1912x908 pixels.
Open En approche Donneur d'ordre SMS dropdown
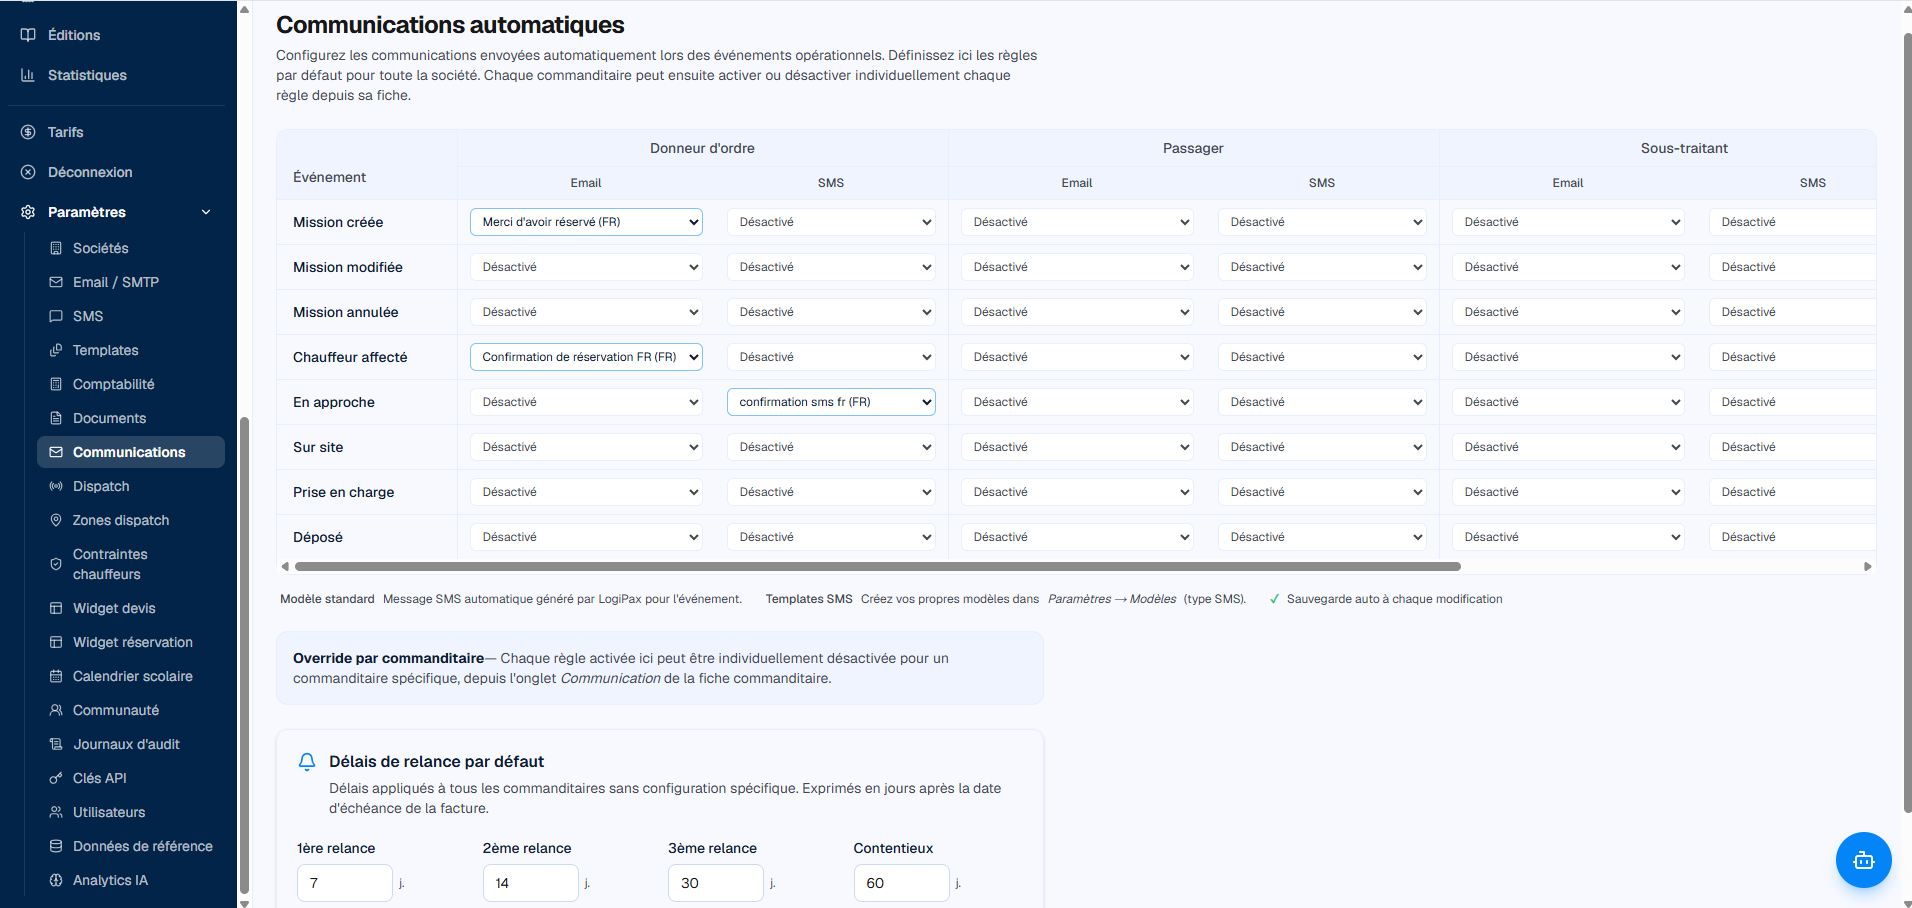(x=831, y=402)
